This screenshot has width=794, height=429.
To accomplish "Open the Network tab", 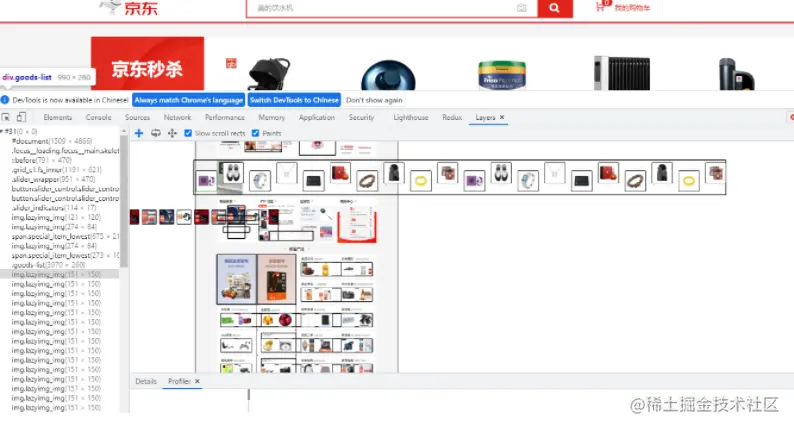I will click(177, 117).
